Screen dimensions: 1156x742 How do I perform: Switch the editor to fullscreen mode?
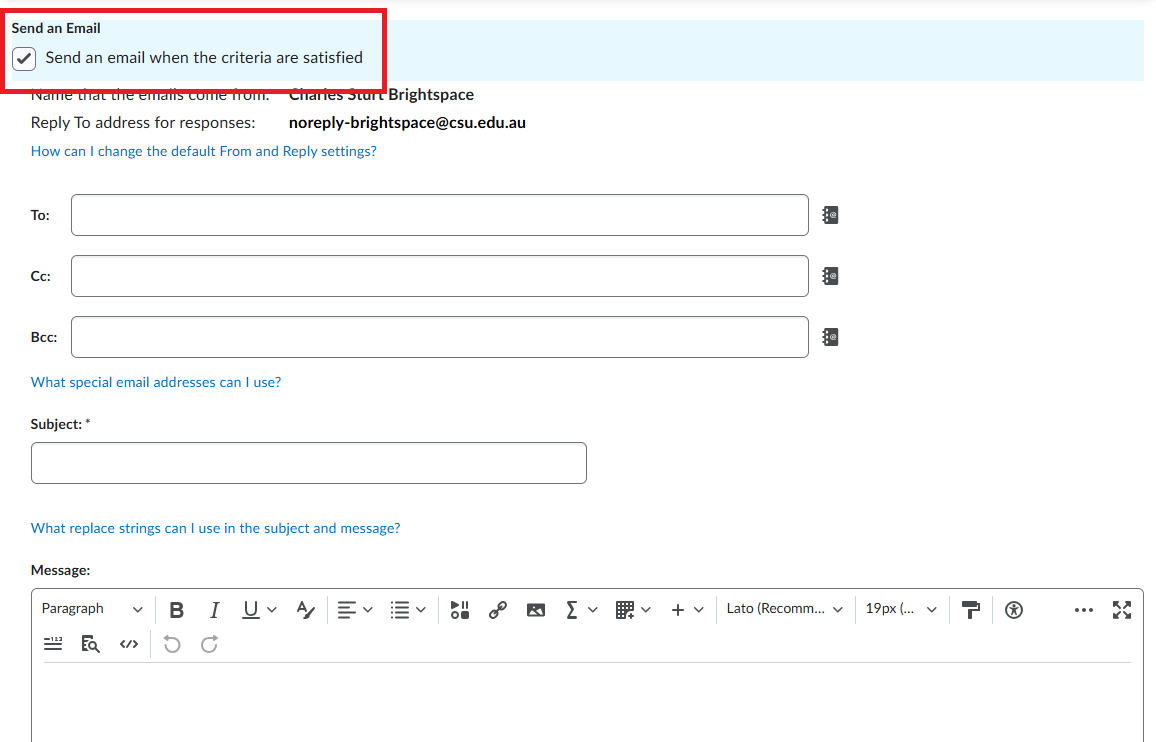(1122, 610)
